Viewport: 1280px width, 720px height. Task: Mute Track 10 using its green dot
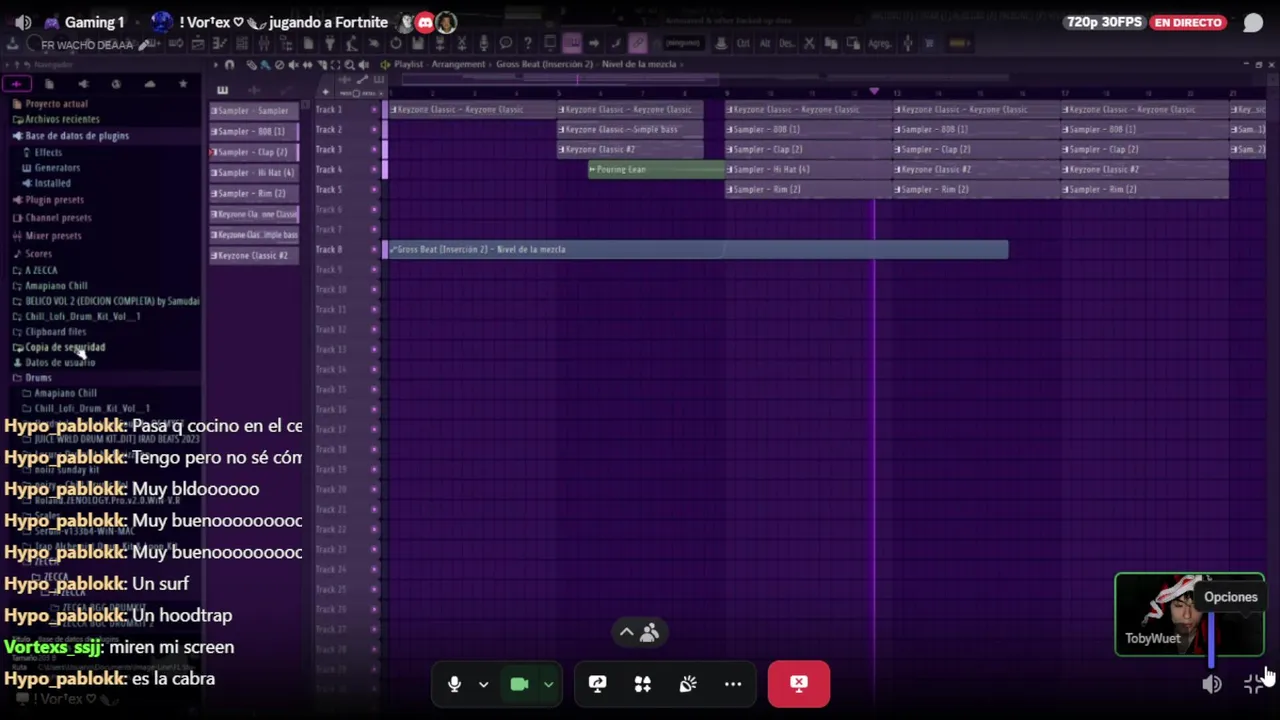pyautogui.click(x=374, y=289)
